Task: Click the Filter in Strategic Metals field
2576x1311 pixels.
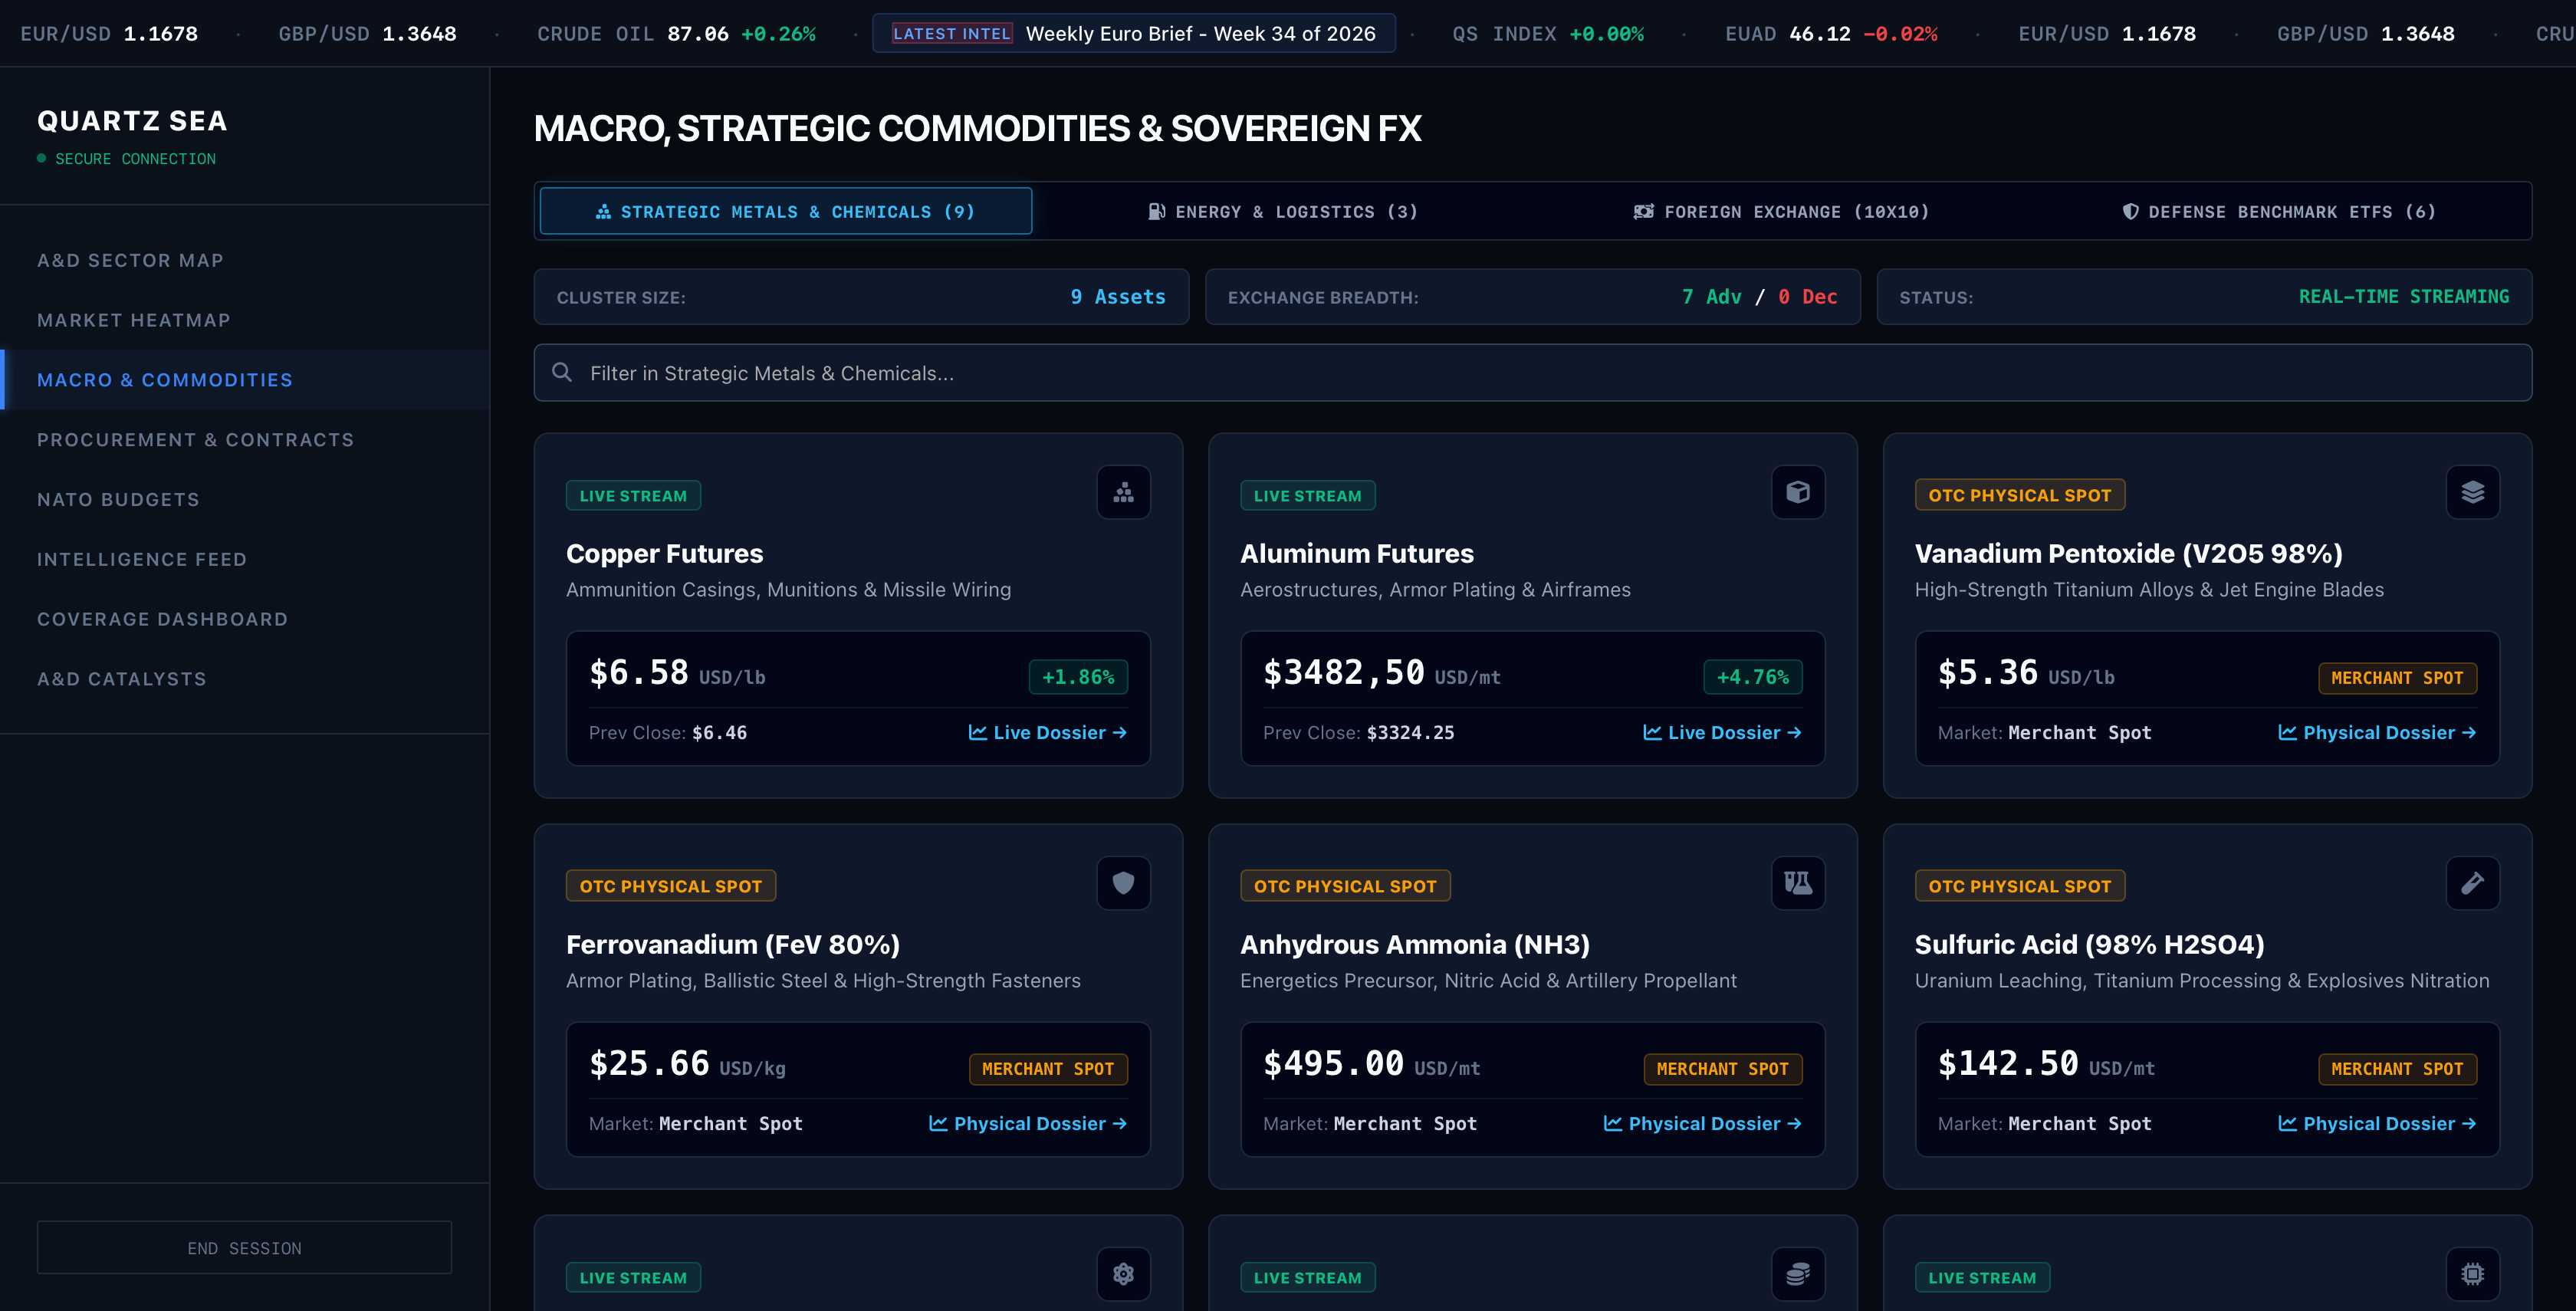Action: tap(1532, 373)
